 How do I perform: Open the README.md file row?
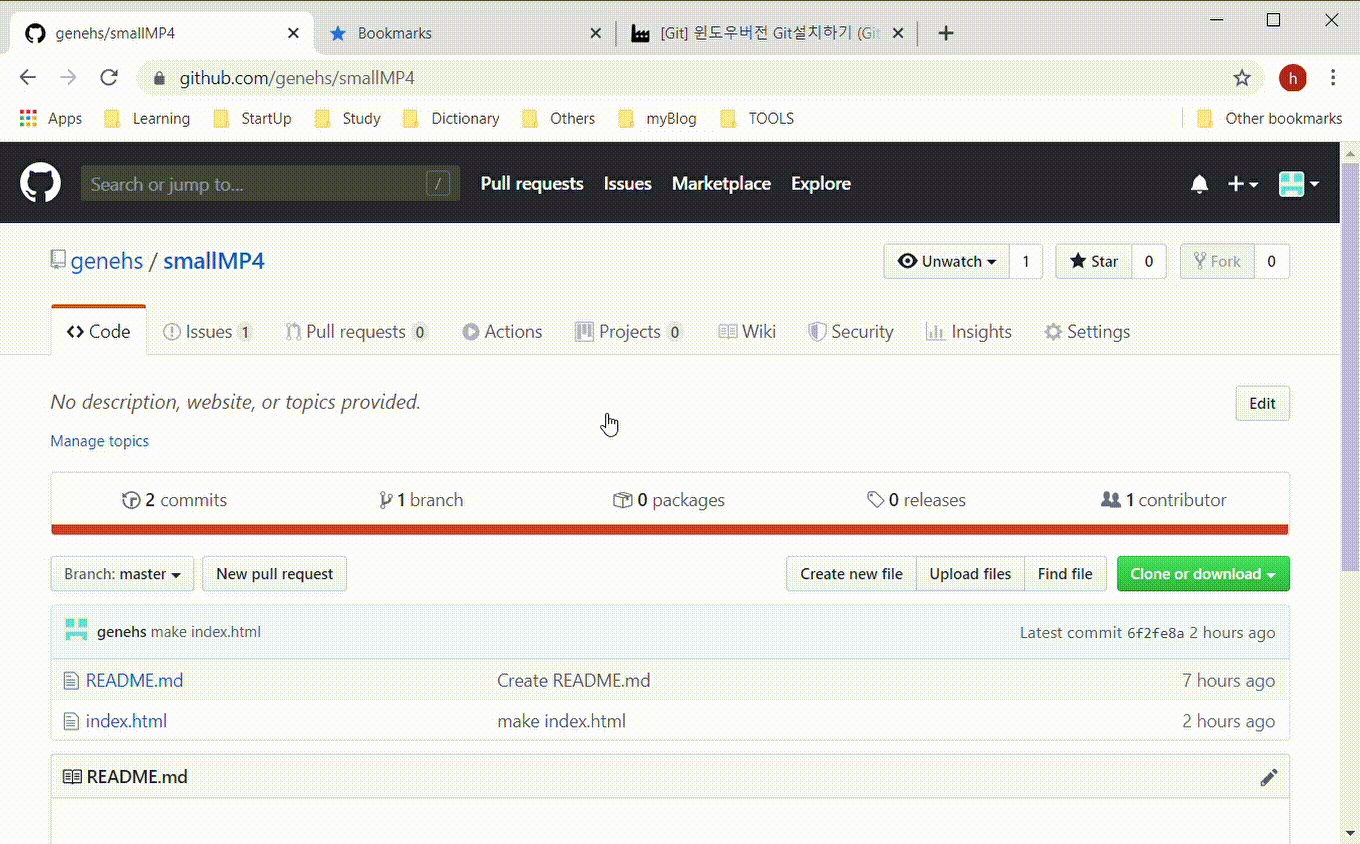click(670, 681)
